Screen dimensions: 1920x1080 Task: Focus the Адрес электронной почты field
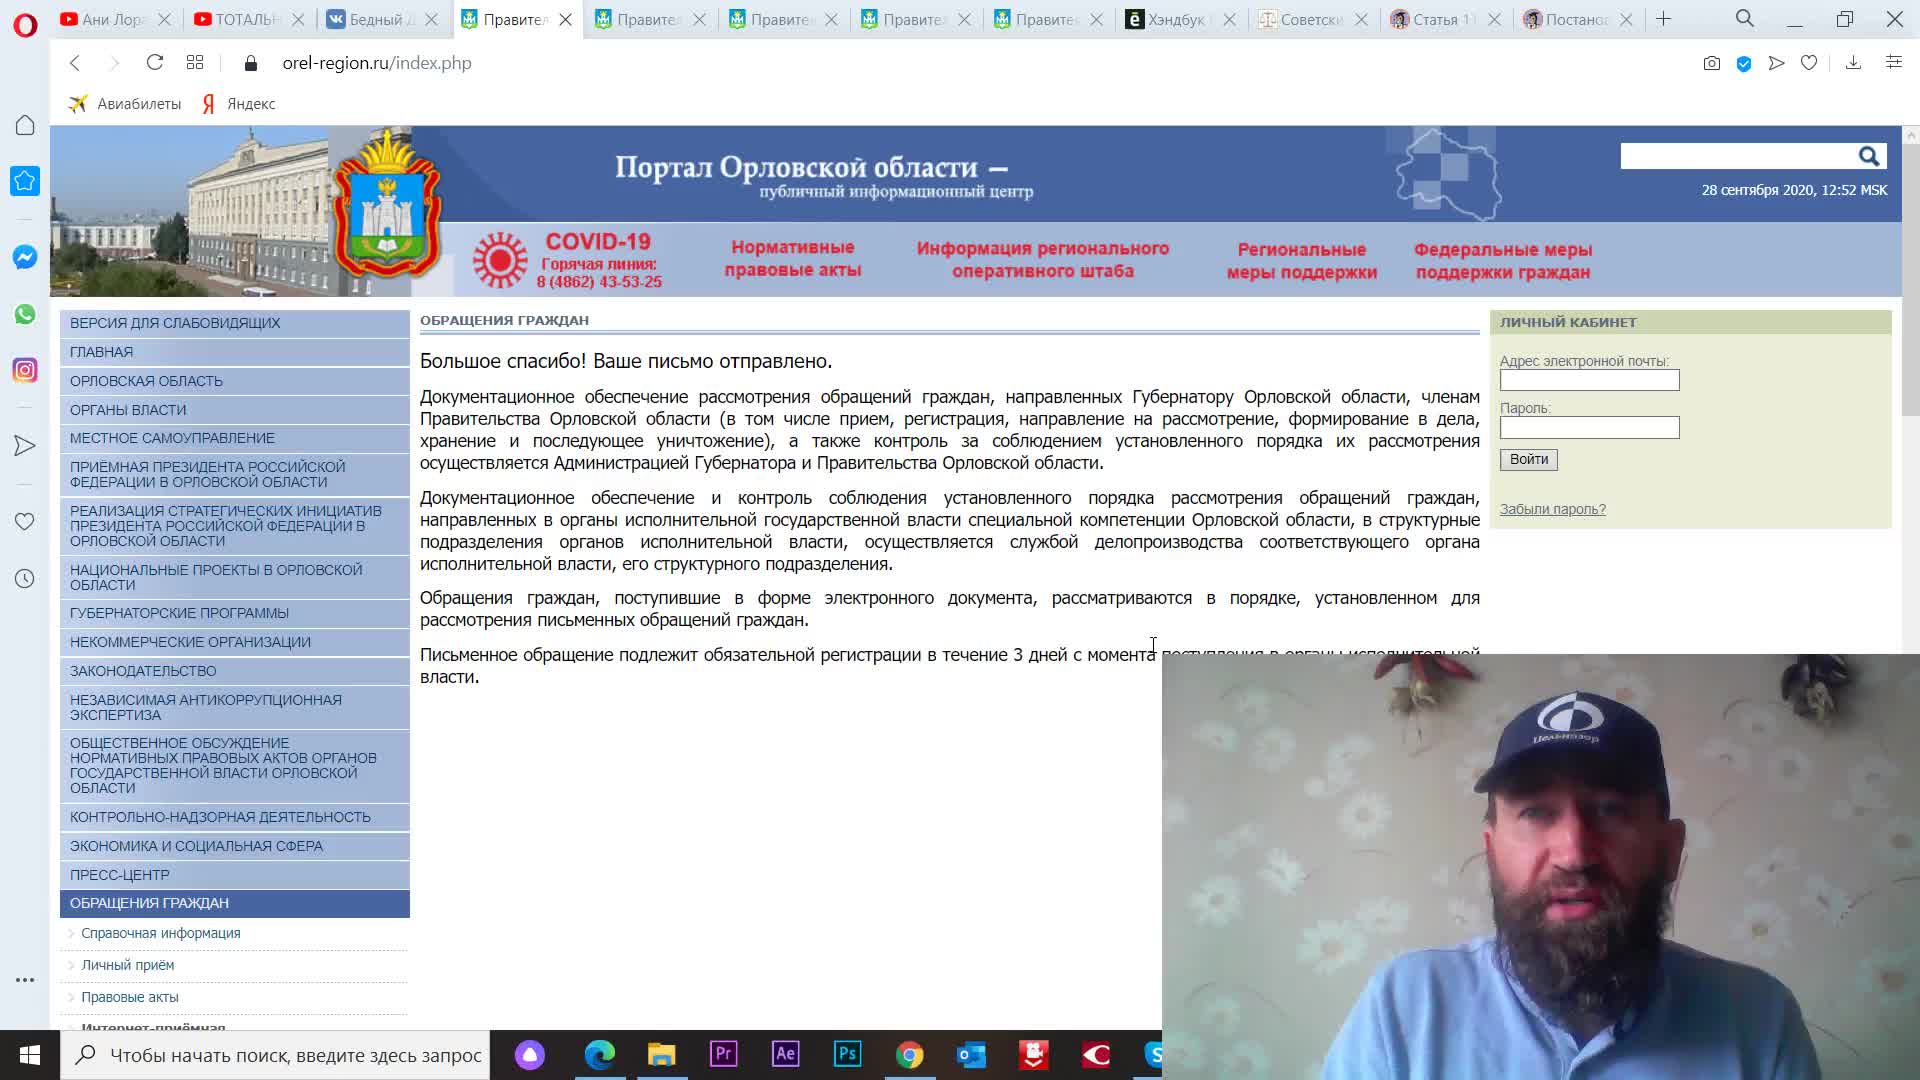(1588, 380)
